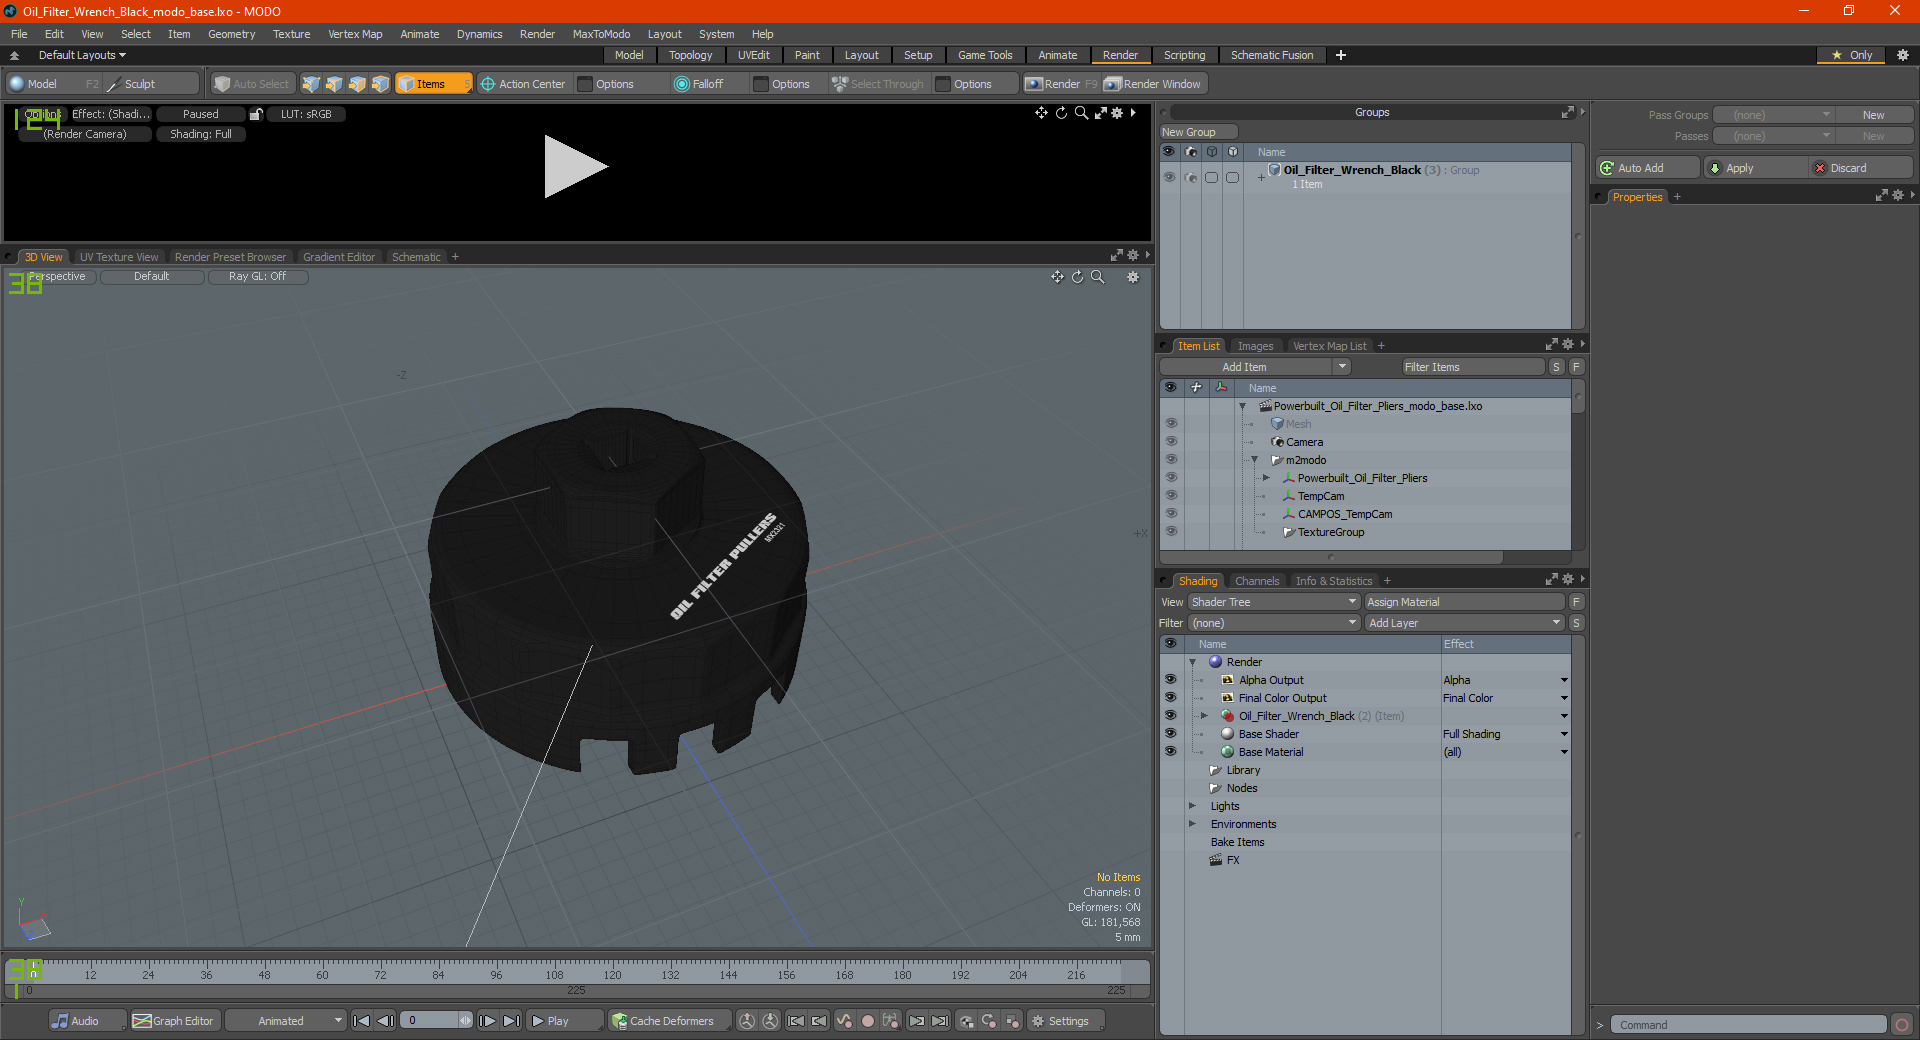Open 3D view gear settings
The height and width of the screenshot is (1040, 1920).
pos(1133,277)
